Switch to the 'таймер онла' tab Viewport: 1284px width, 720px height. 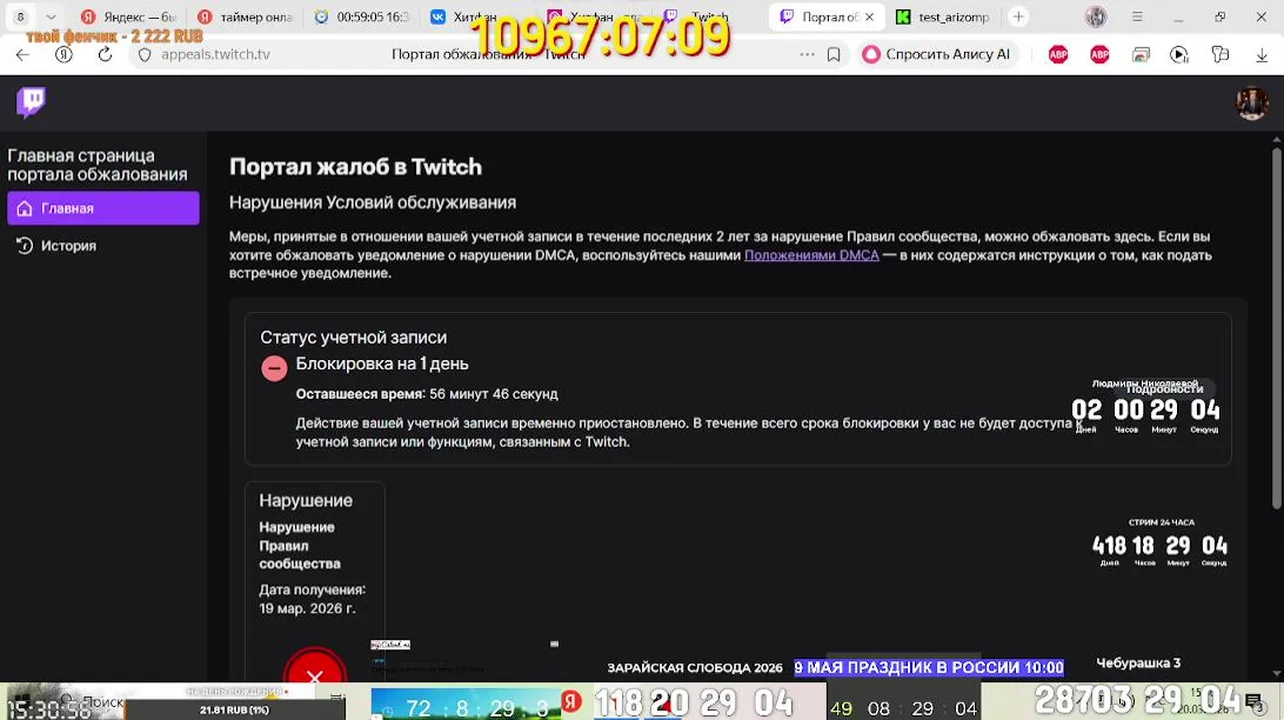click(x=244, y=17)
